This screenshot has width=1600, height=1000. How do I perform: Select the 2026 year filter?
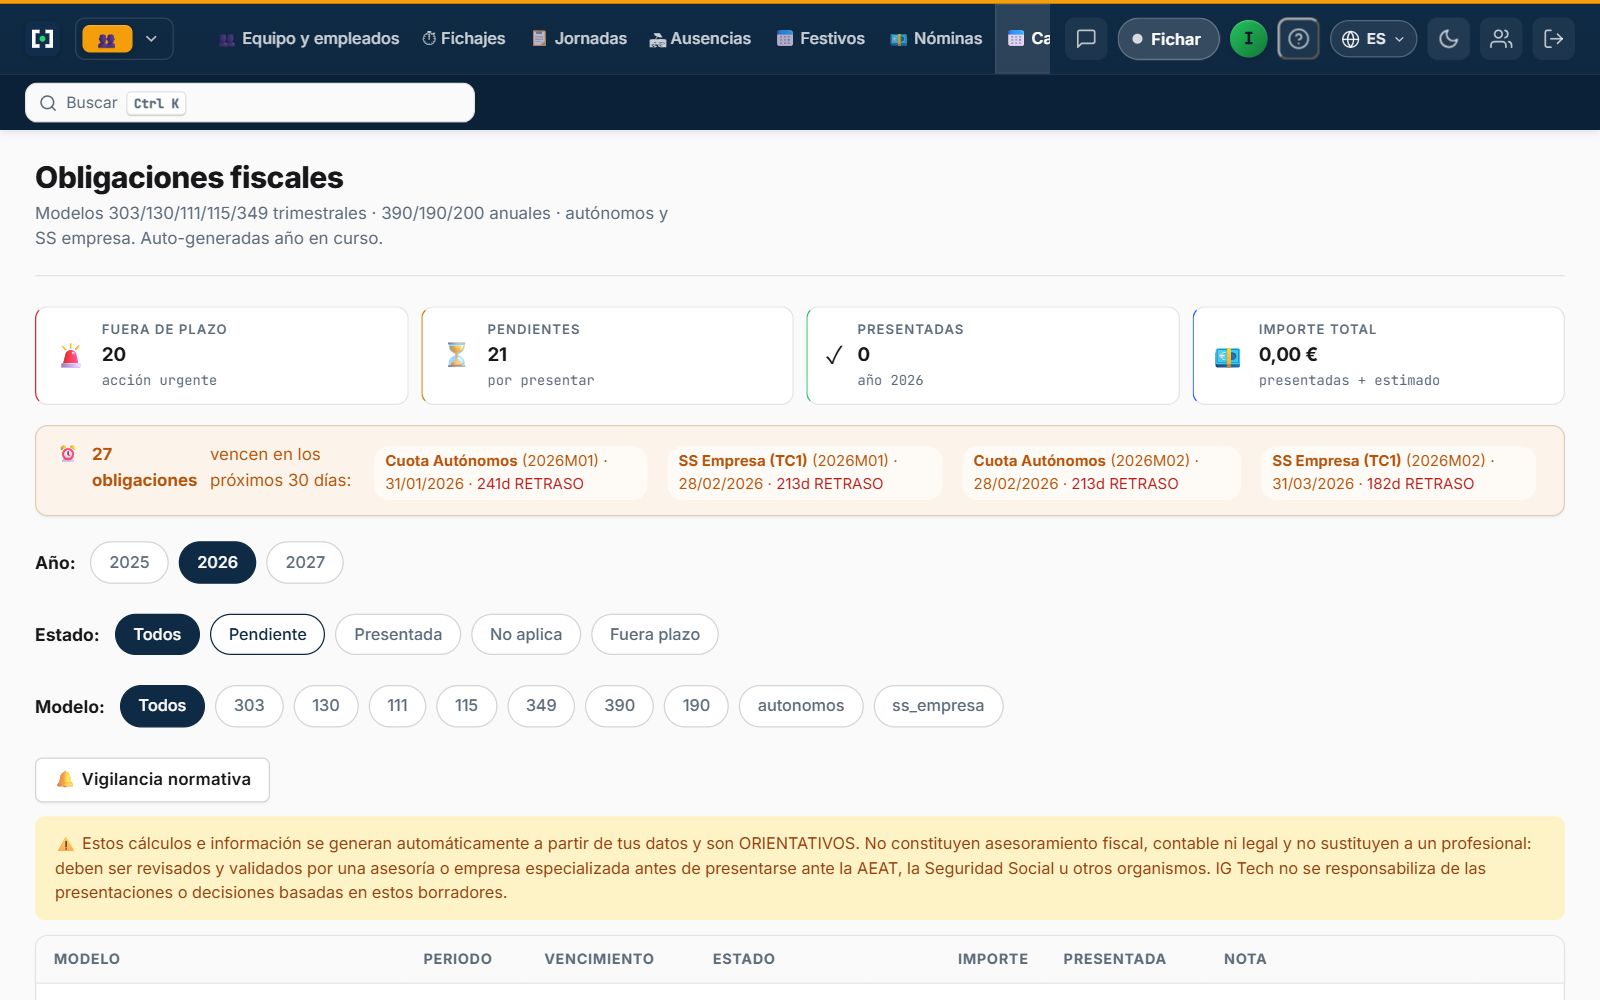click(x=217, y=562)
